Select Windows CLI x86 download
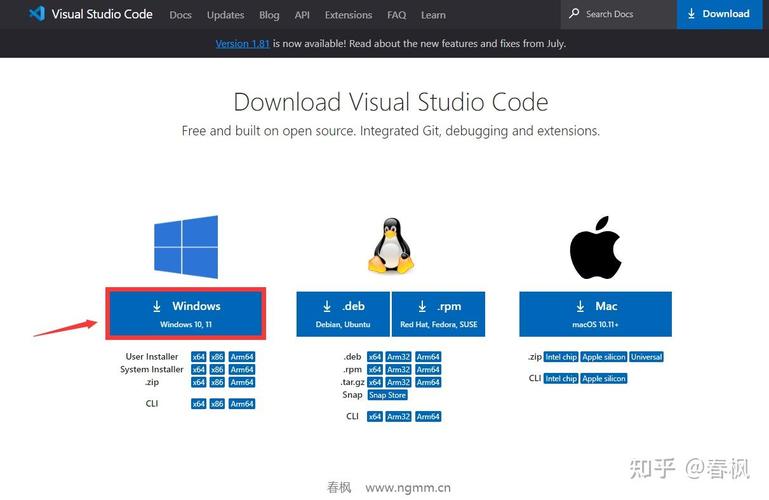769x500 pixels. tap(217, 404)
